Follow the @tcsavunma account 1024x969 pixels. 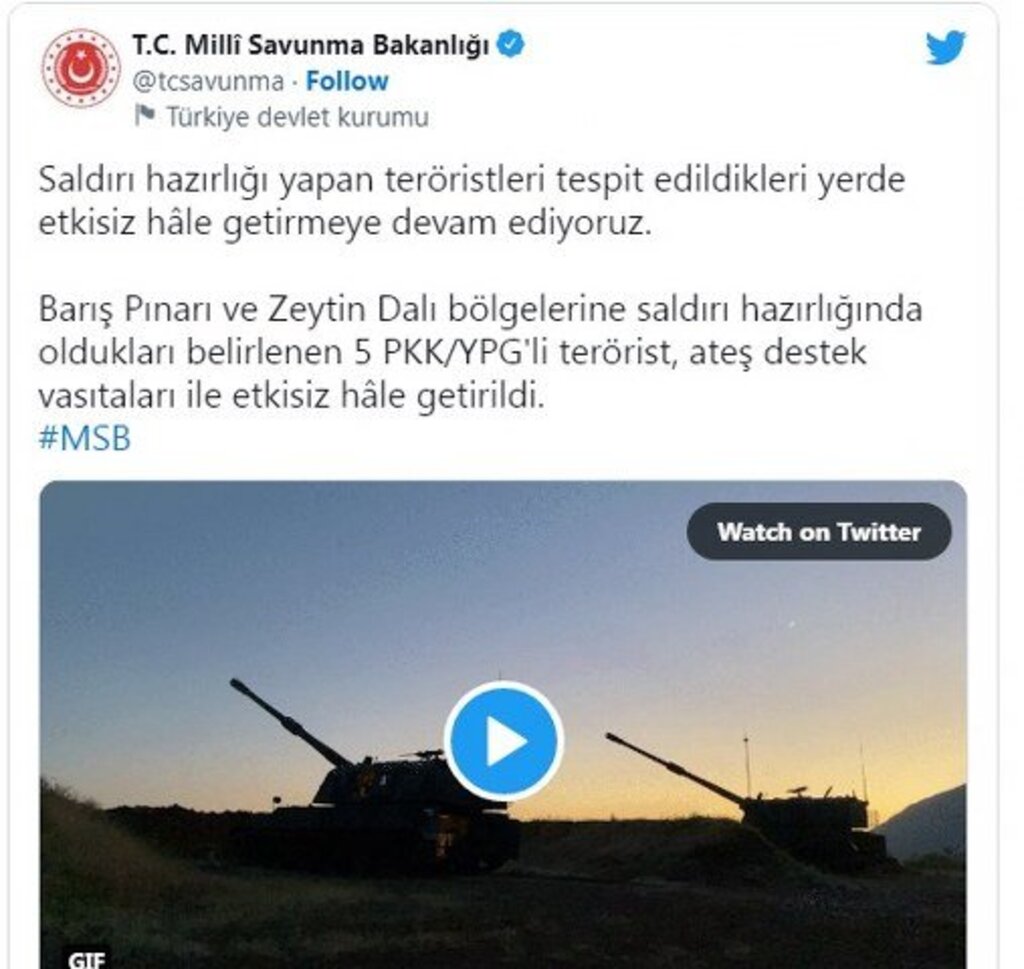(x=347, y=82)
